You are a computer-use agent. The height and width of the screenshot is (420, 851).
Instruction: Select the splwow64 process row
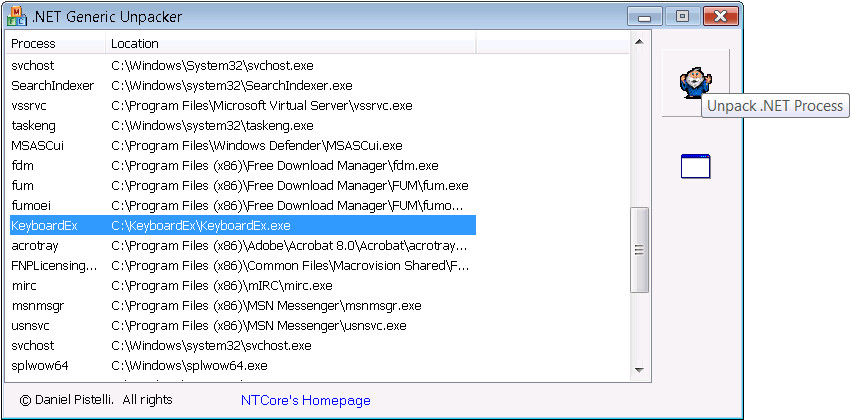243,366
